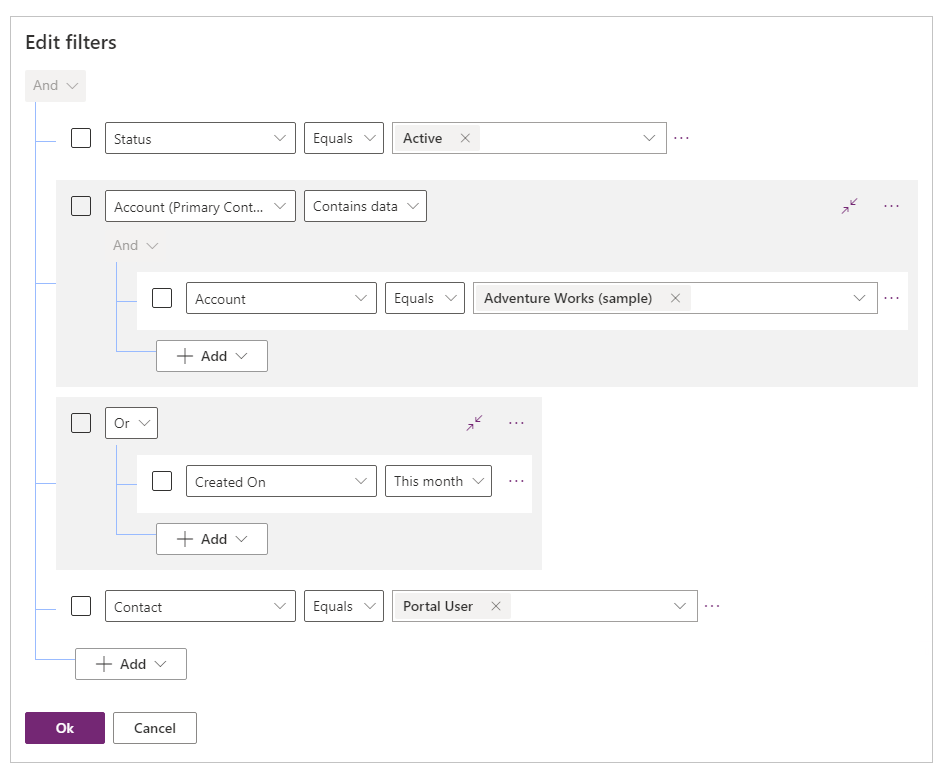Remove the Portal User value tag
Viewport: 948px width, 778px height.
pyautogui.click(x=496, y=606)
